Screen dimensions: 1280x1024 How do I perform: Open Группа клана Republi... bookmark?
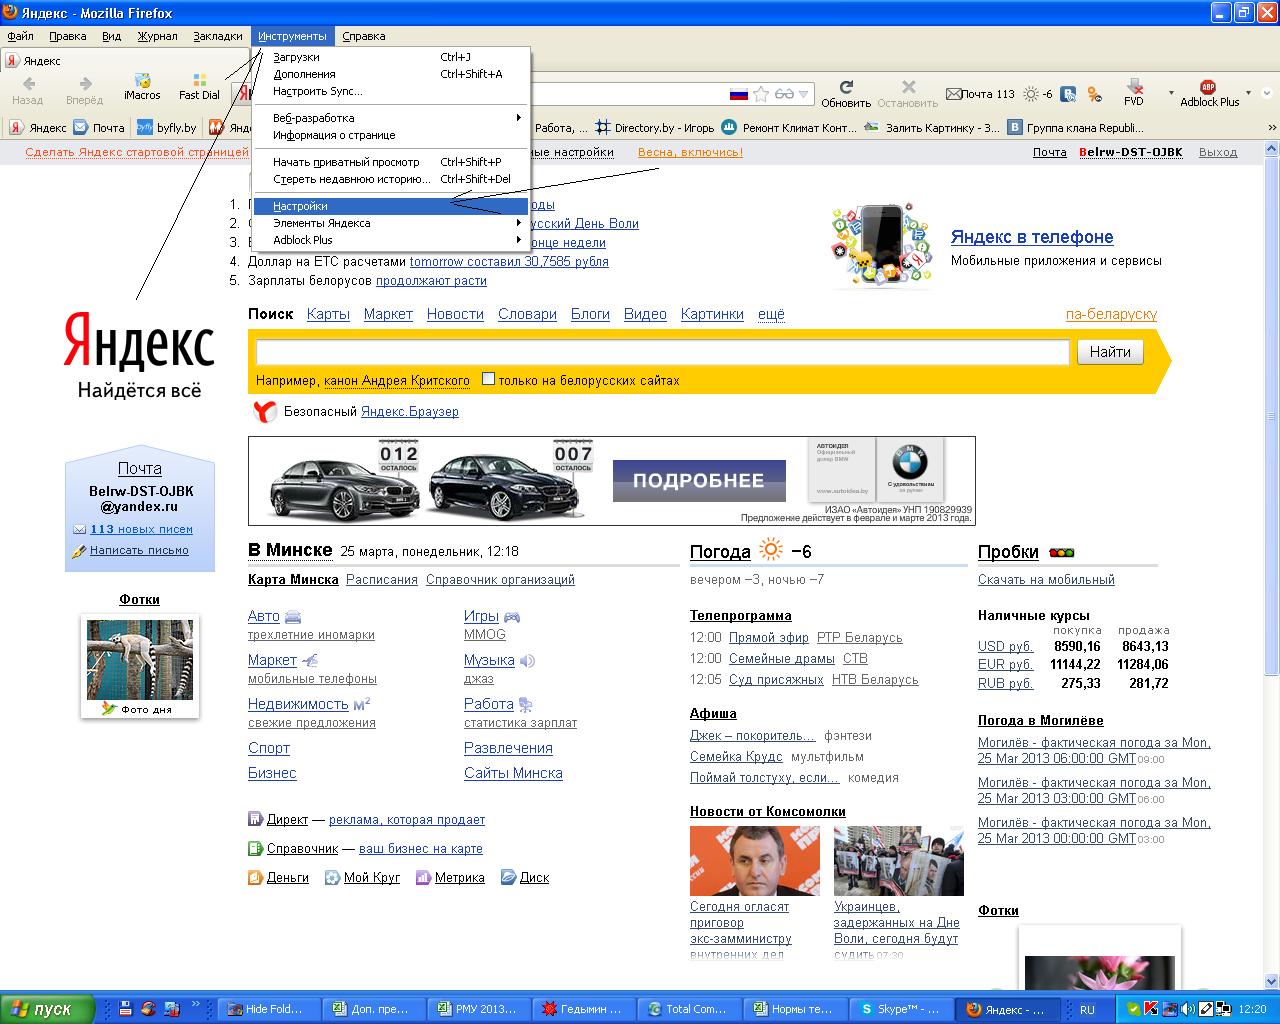1076,128
